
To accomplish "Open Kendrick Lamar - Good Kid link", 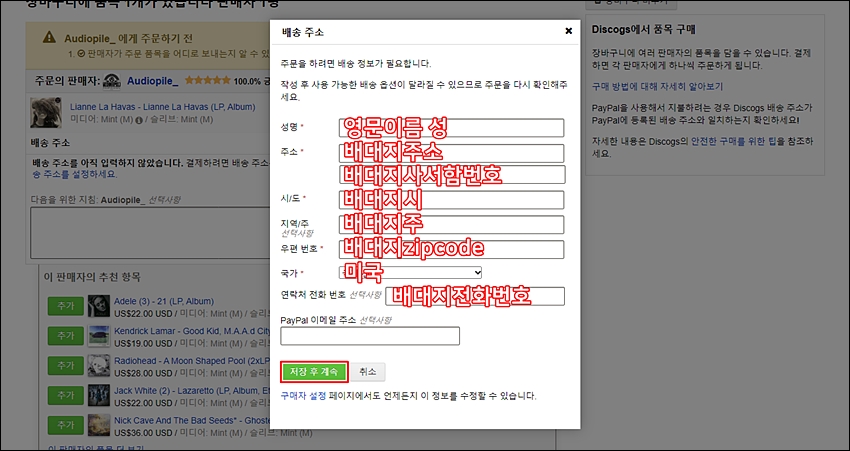I will click(x=192, y=331).
